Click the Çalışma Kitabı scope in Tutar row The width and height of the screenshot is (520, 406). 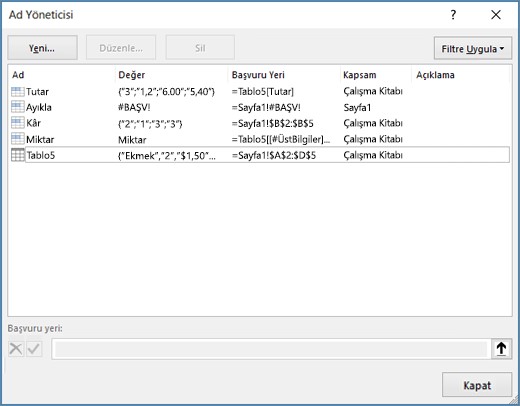click(x=373, y=91)
